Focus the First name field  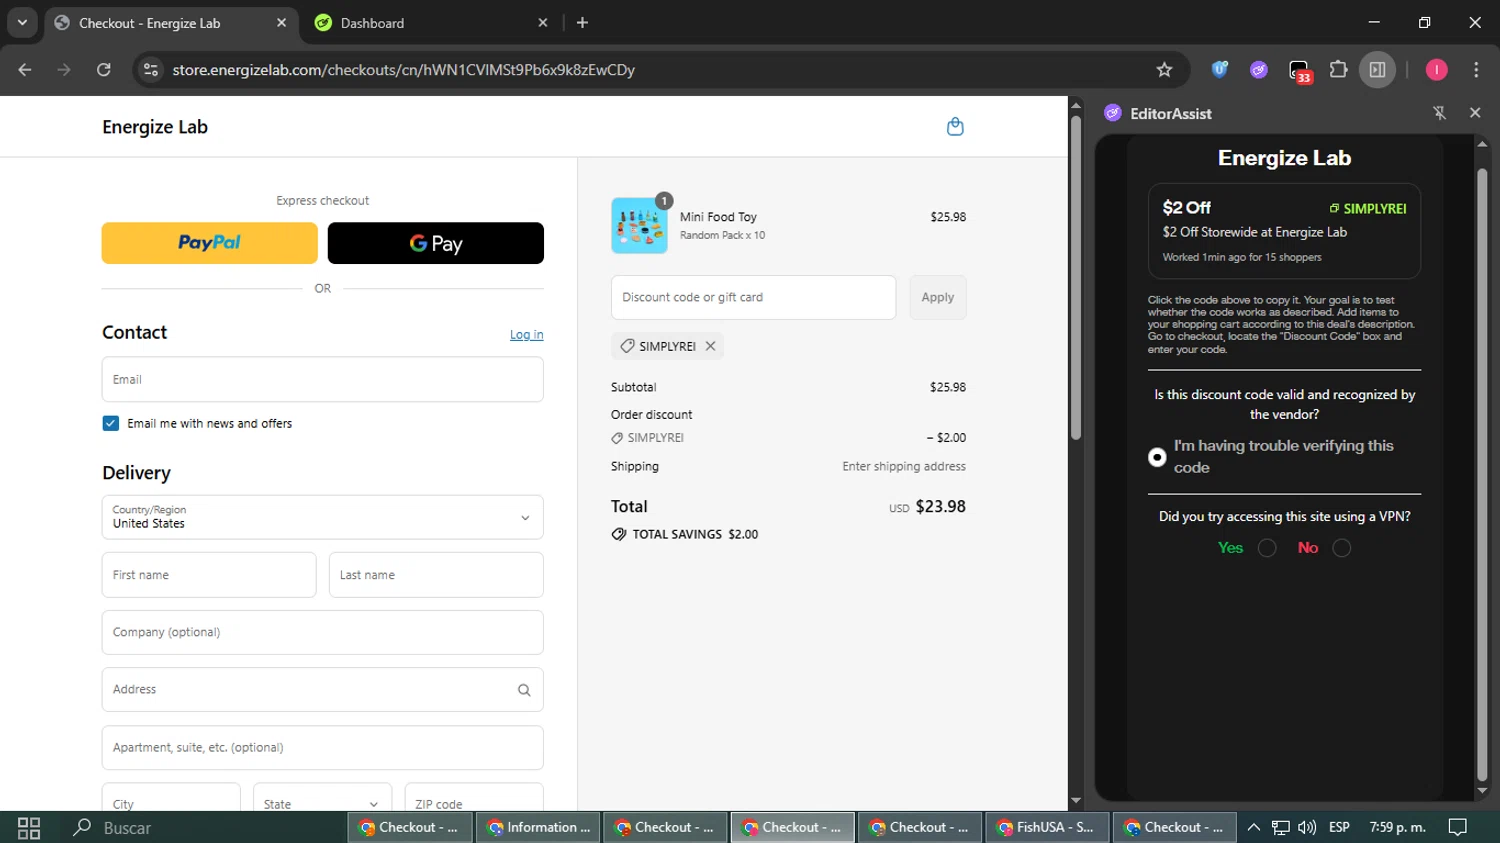click(209, 575)
